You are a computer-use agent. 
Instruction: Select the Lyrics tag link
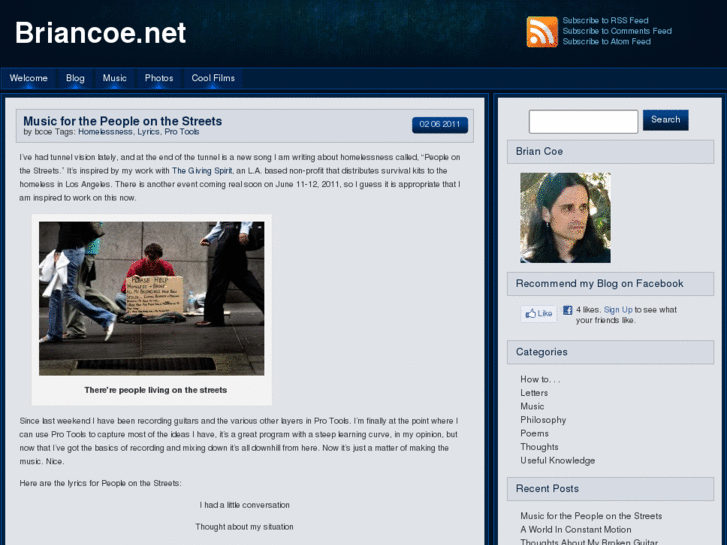click(x=148, y=132)
